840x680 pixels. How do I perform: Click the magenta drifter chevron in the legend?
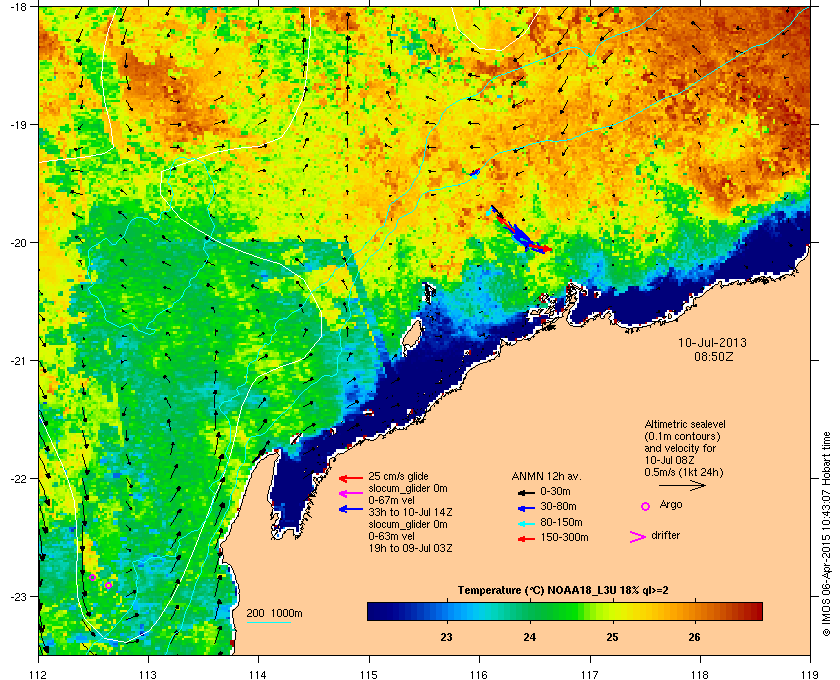pyautogui.click(x=638, y=537)
